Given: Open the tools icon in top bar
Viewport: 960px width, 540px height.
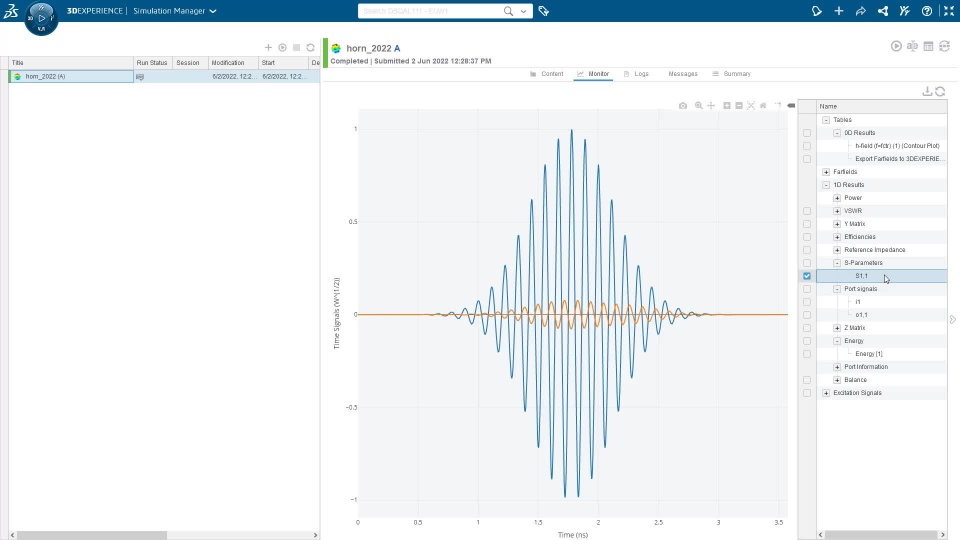Looking at the screenshot, I should pos(905,11).
